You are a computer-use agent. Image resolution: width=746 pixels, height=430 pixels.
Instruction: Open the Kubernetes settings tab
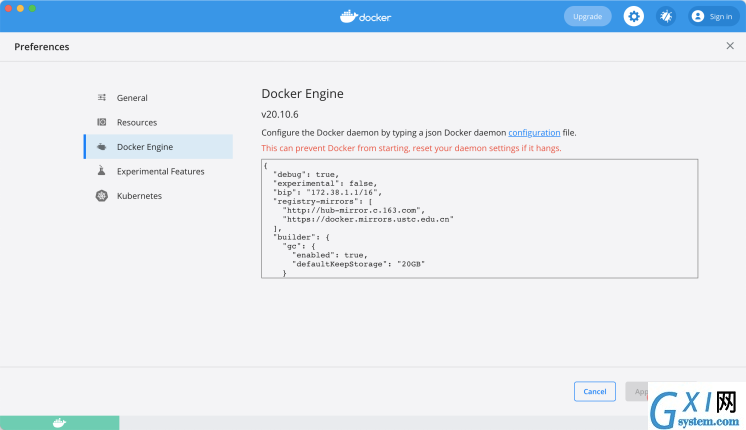158,195
